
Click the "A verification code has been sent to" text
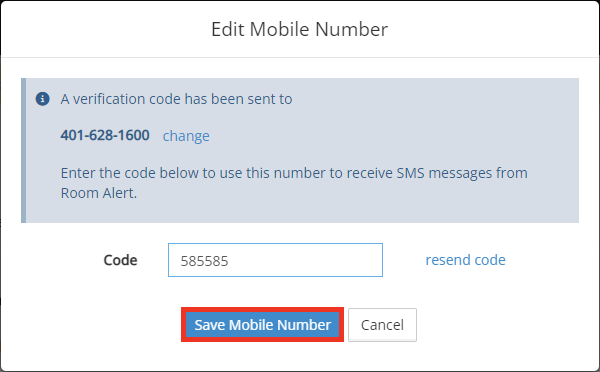tap(176, 99)
